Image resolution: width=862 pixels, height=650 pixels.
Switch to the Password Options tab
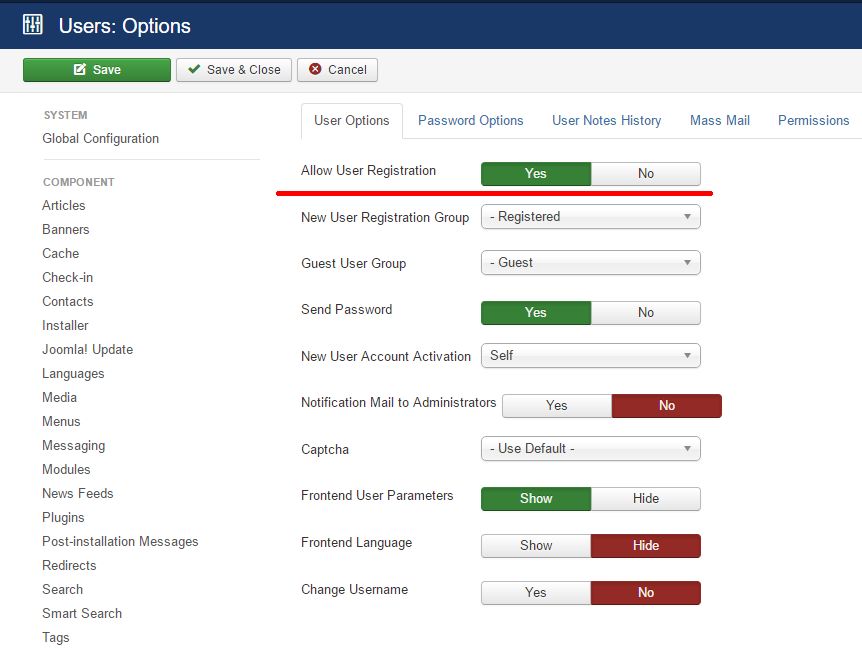point(470,121)
